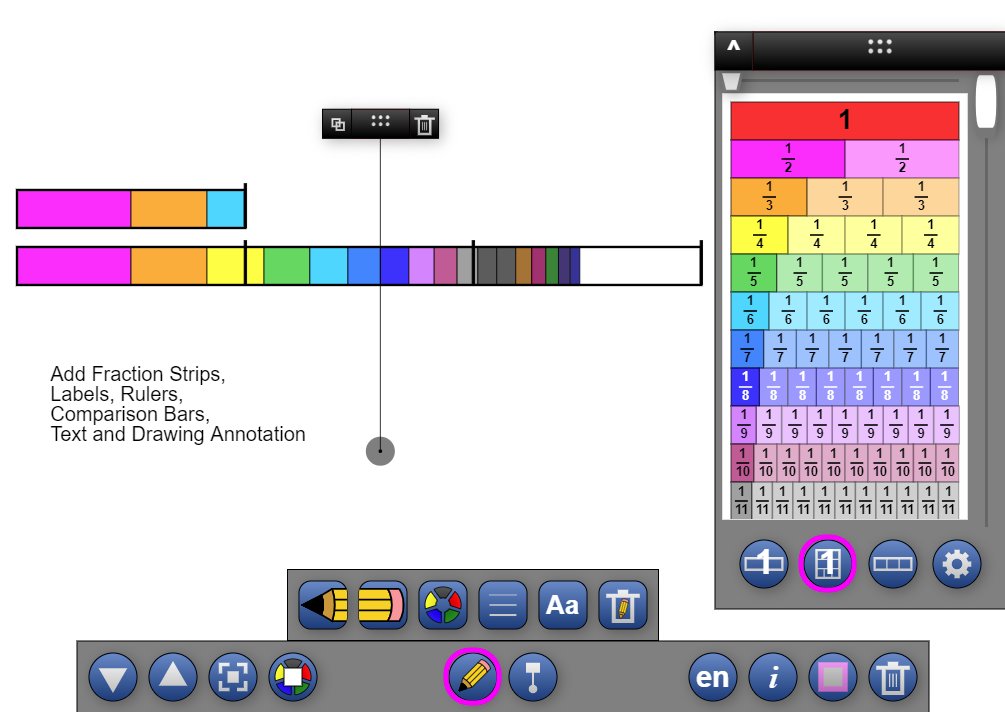Open the pen color wheel
The width and height of the screenshot is (1005, 712).
442,604
